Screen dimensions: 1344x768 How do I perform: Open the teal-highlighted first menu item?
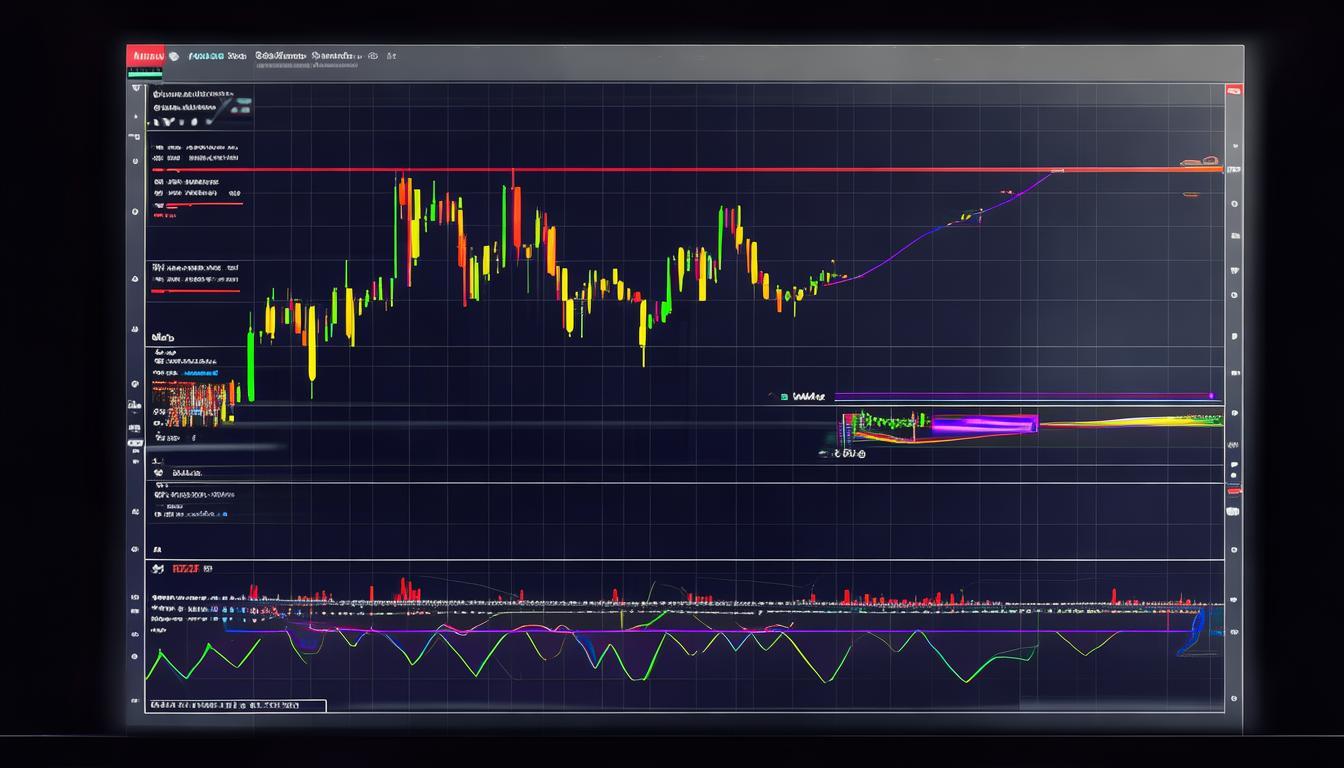205,57
